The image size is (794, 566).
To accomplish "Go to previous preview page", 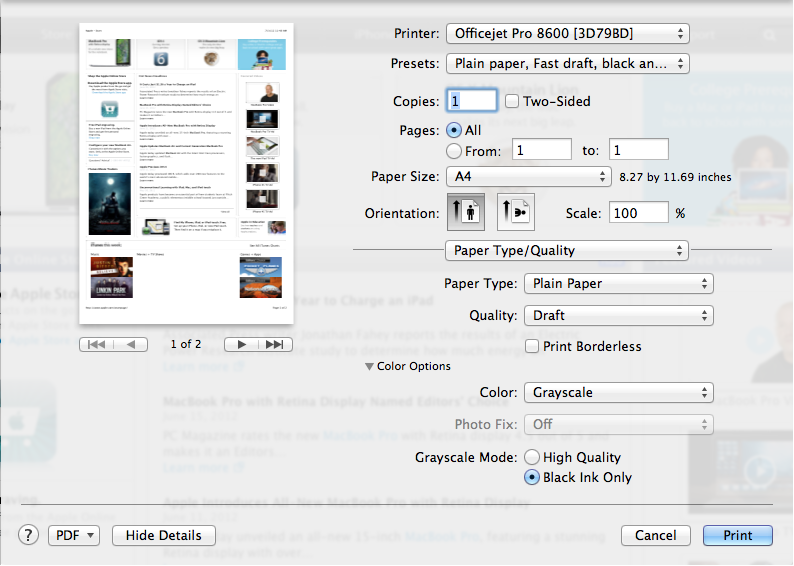I will tap(131, 345).
